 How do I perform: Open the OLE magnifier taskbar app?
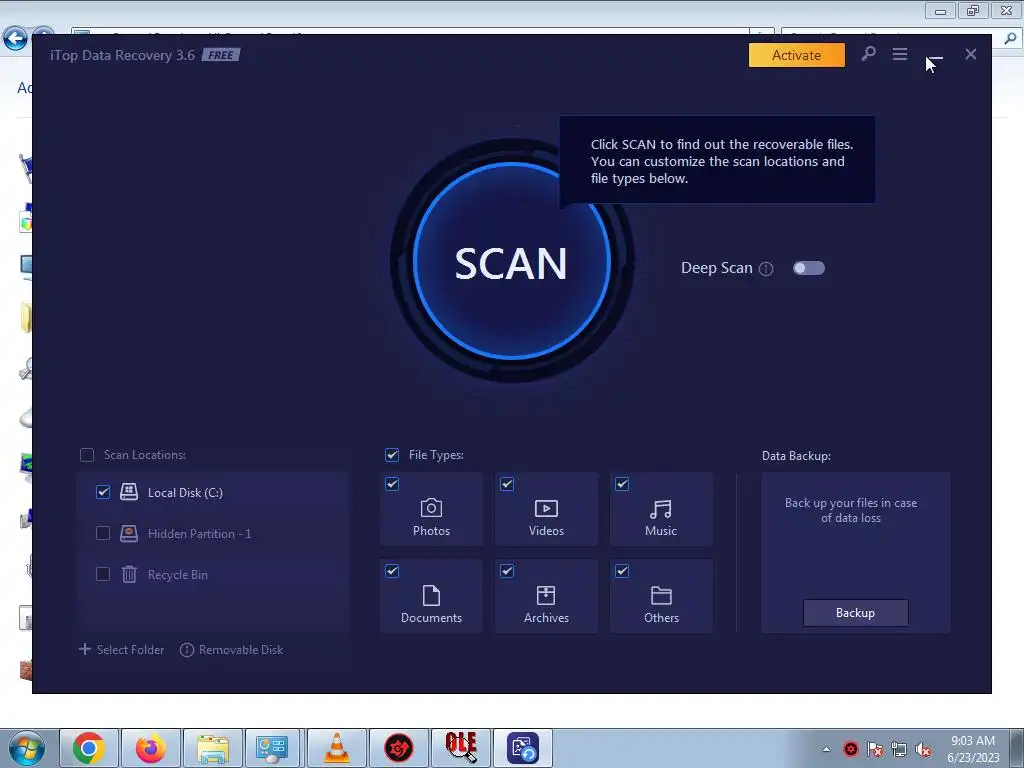461,748
